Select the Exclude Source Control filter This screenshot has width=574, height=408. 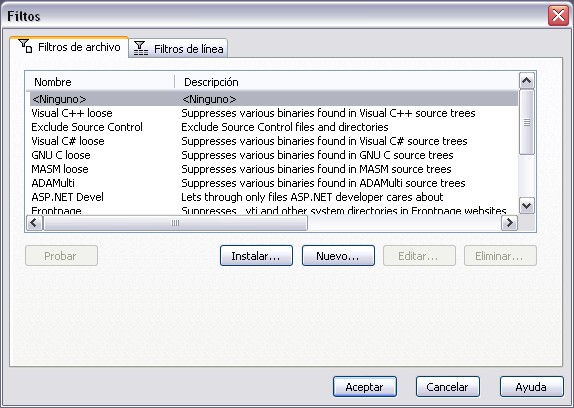273,127
